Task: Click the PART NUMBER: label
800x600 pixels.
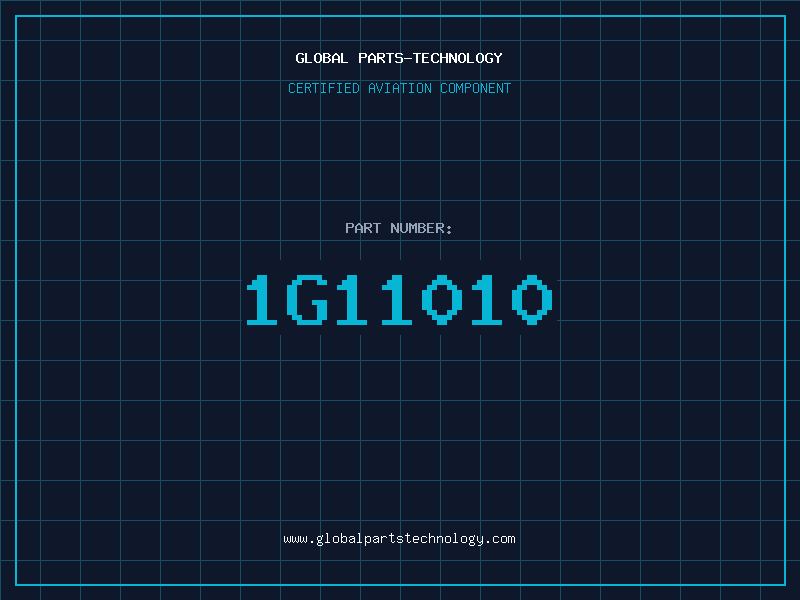Action: (x=398, y=228)
